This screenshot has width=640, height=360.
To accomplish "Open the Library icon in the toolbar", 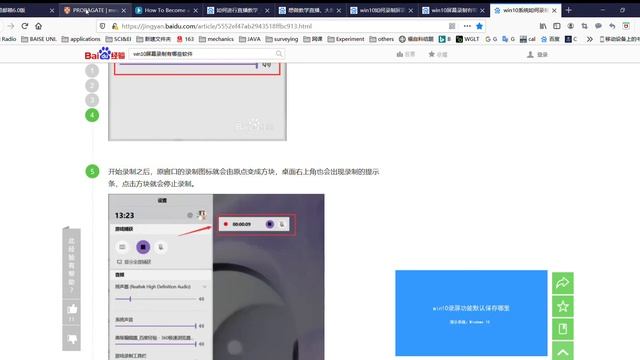I will (543, 26).
